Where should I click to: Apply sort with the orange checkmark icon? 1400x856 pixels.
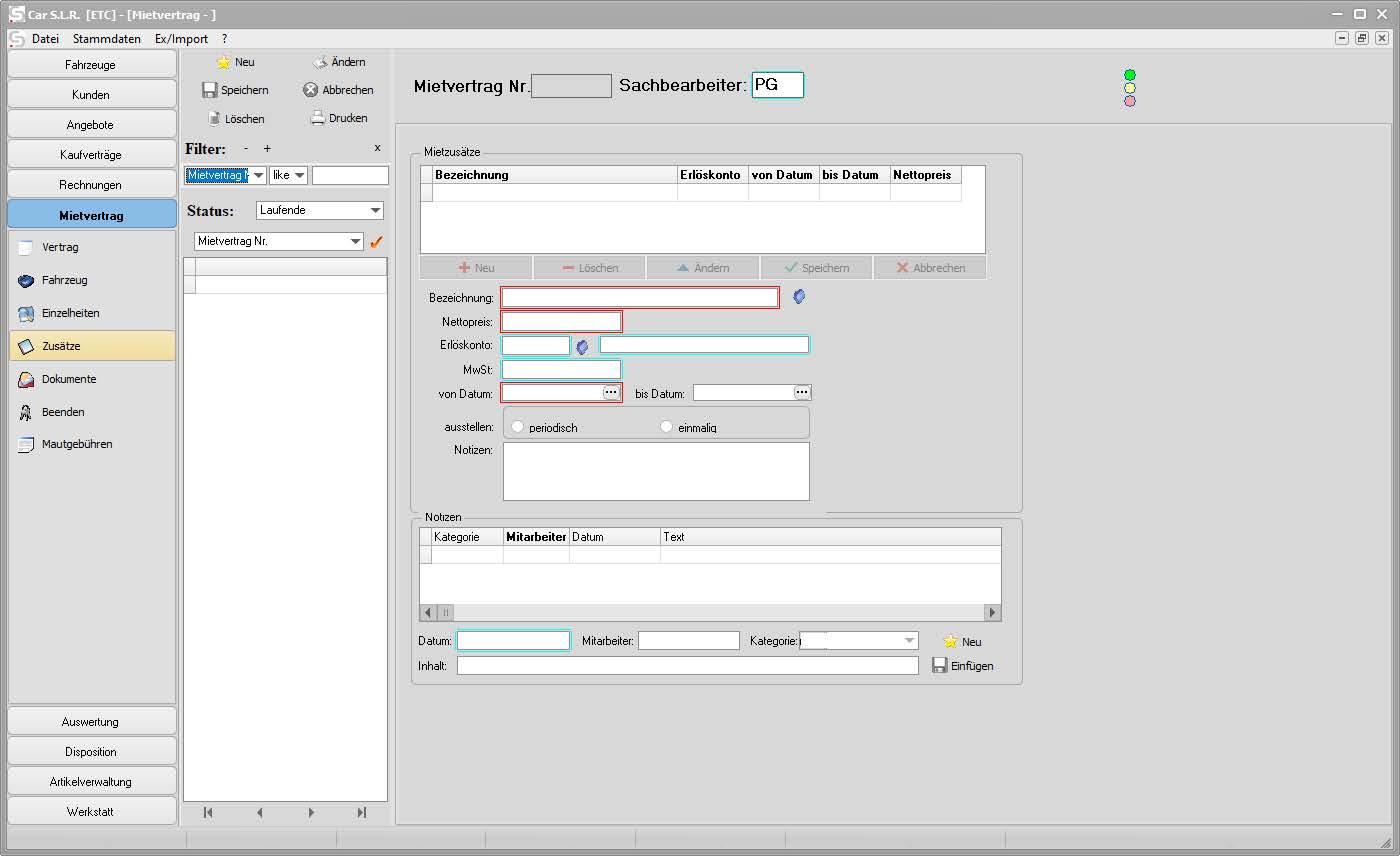click(x=377, y=241)
